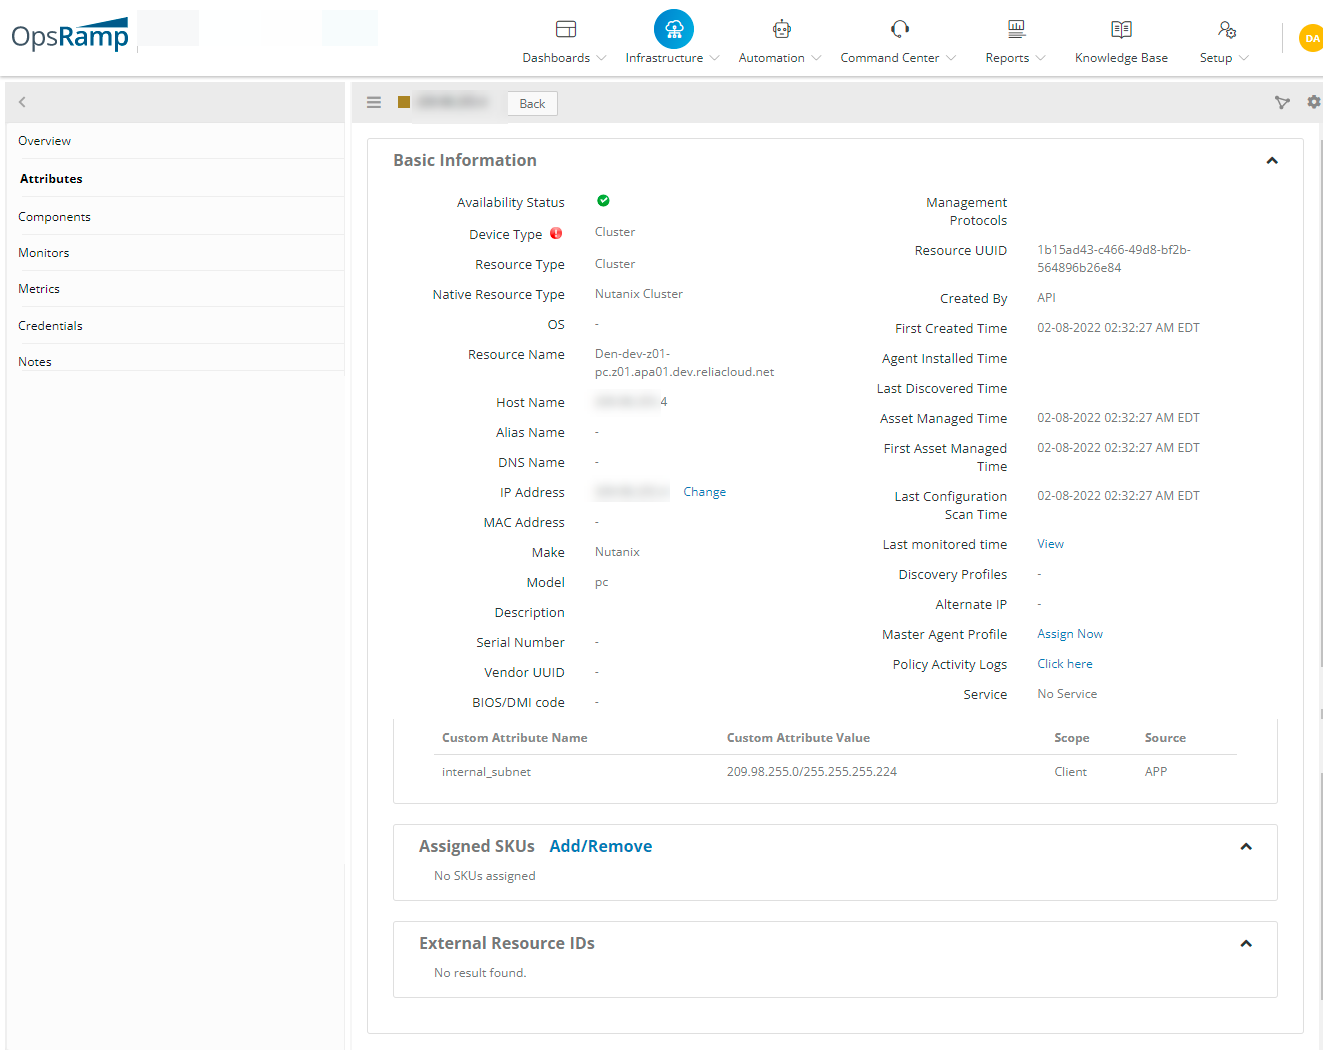Screen dimensions: 1323x1050
Task: Click the APP source cell
Action: 1156,772
